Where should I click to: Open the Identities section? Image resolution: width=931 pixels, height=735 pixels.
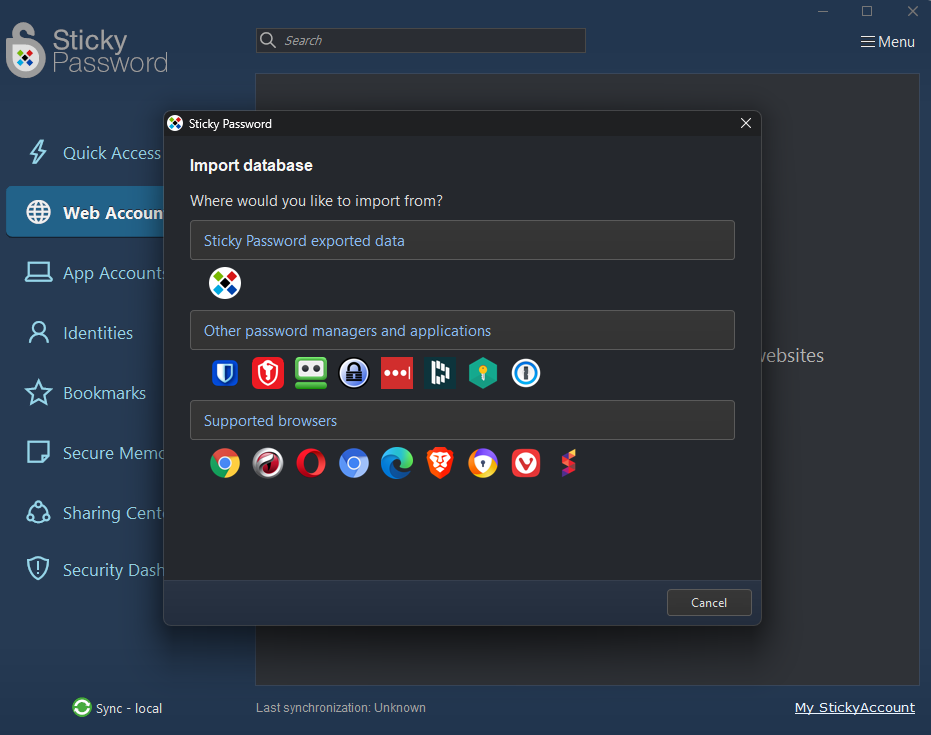coord(85,332)
